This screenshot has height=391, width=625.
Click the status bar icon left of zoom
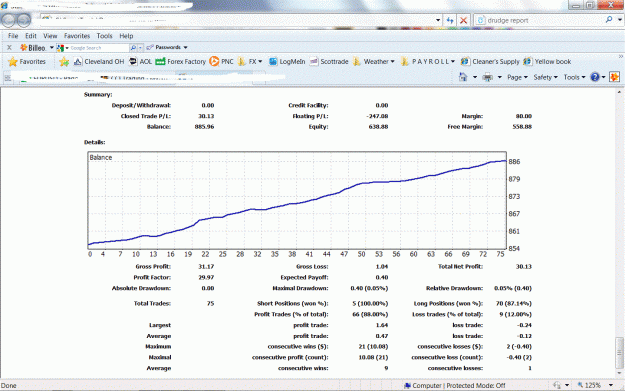(557, 385)
